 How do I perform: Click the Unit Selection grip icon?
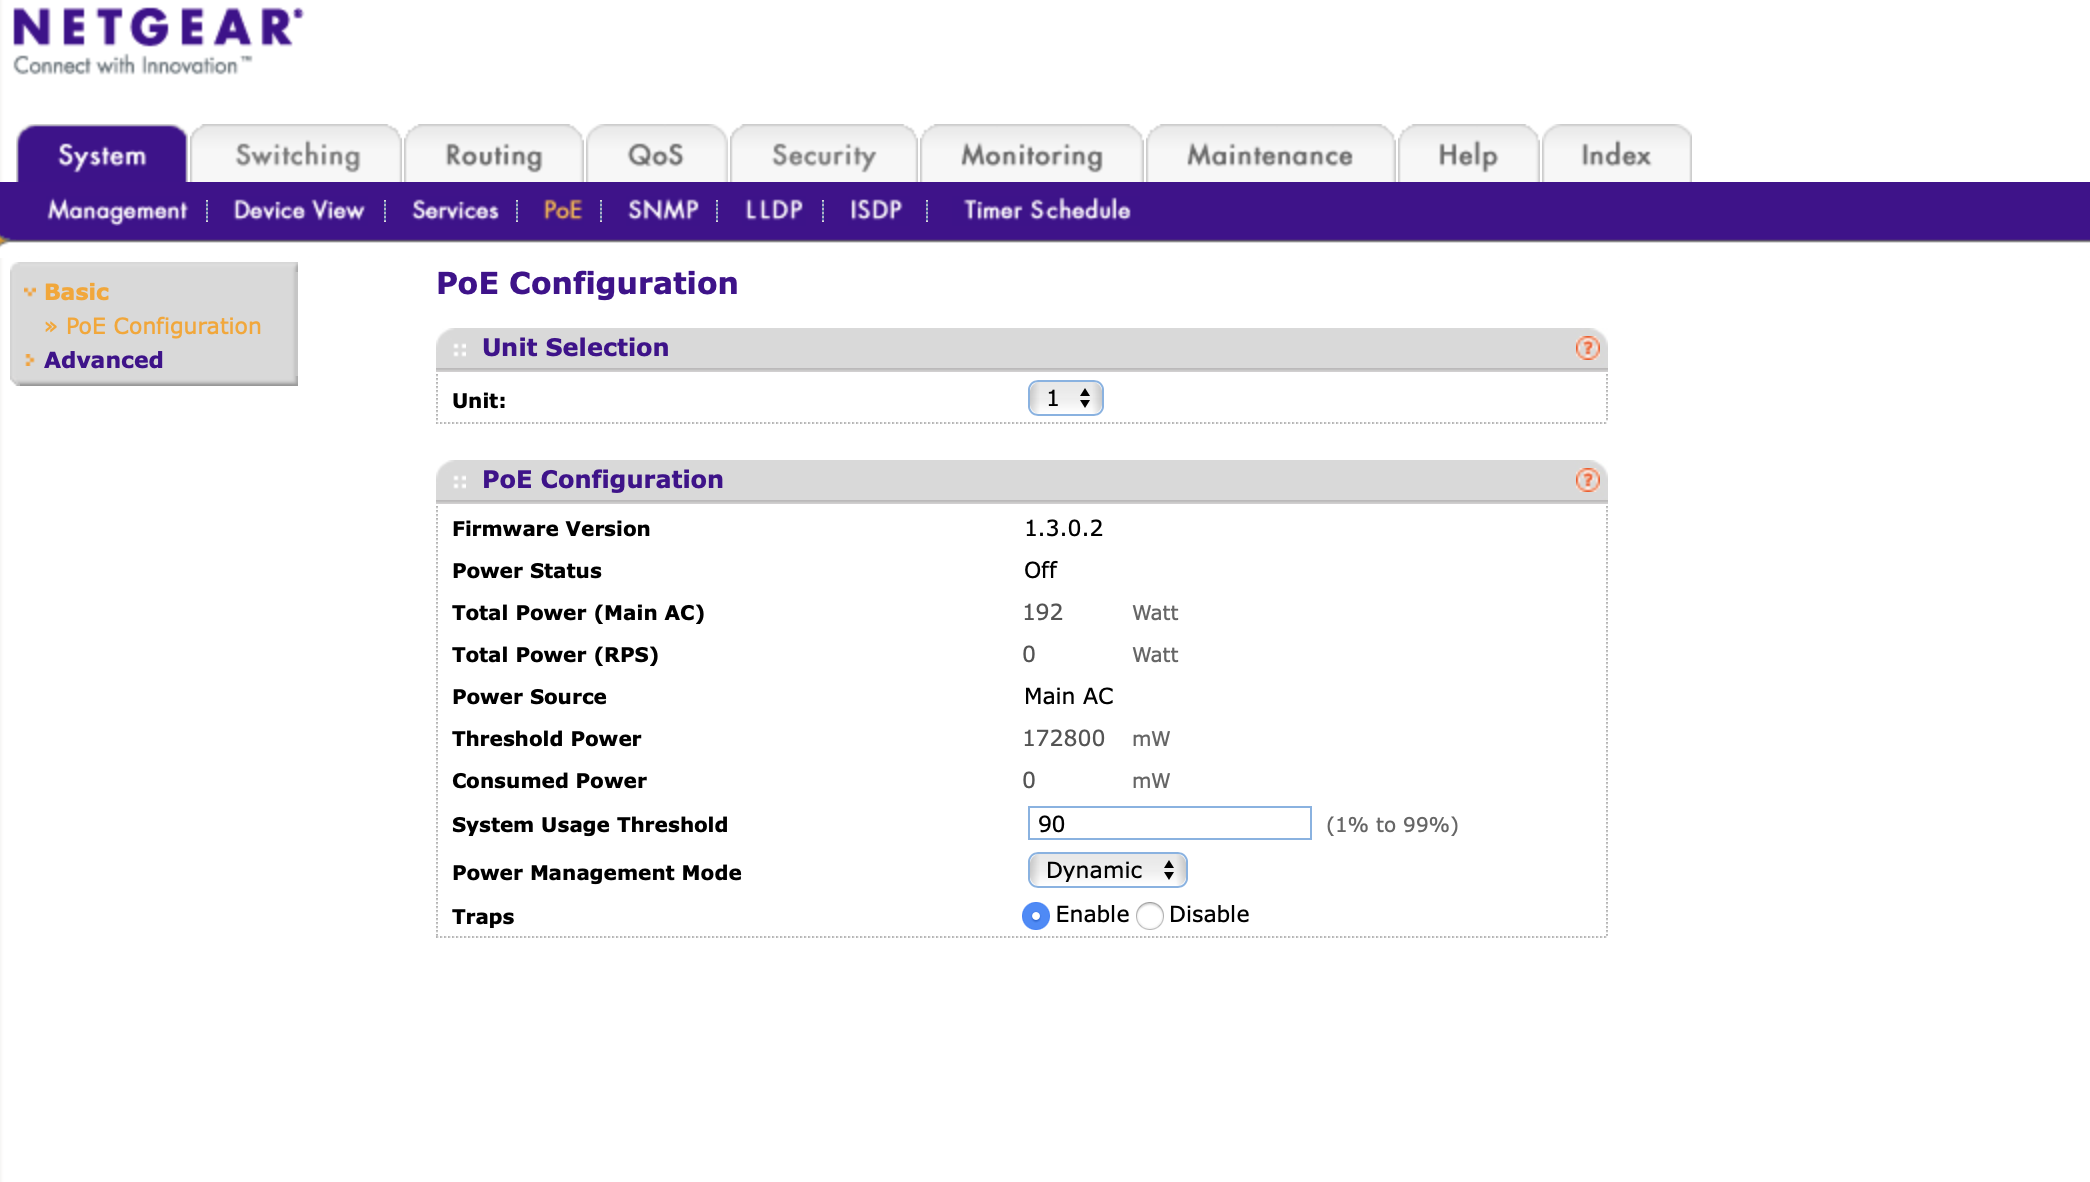pyautogui.click(x=460, y=349)
